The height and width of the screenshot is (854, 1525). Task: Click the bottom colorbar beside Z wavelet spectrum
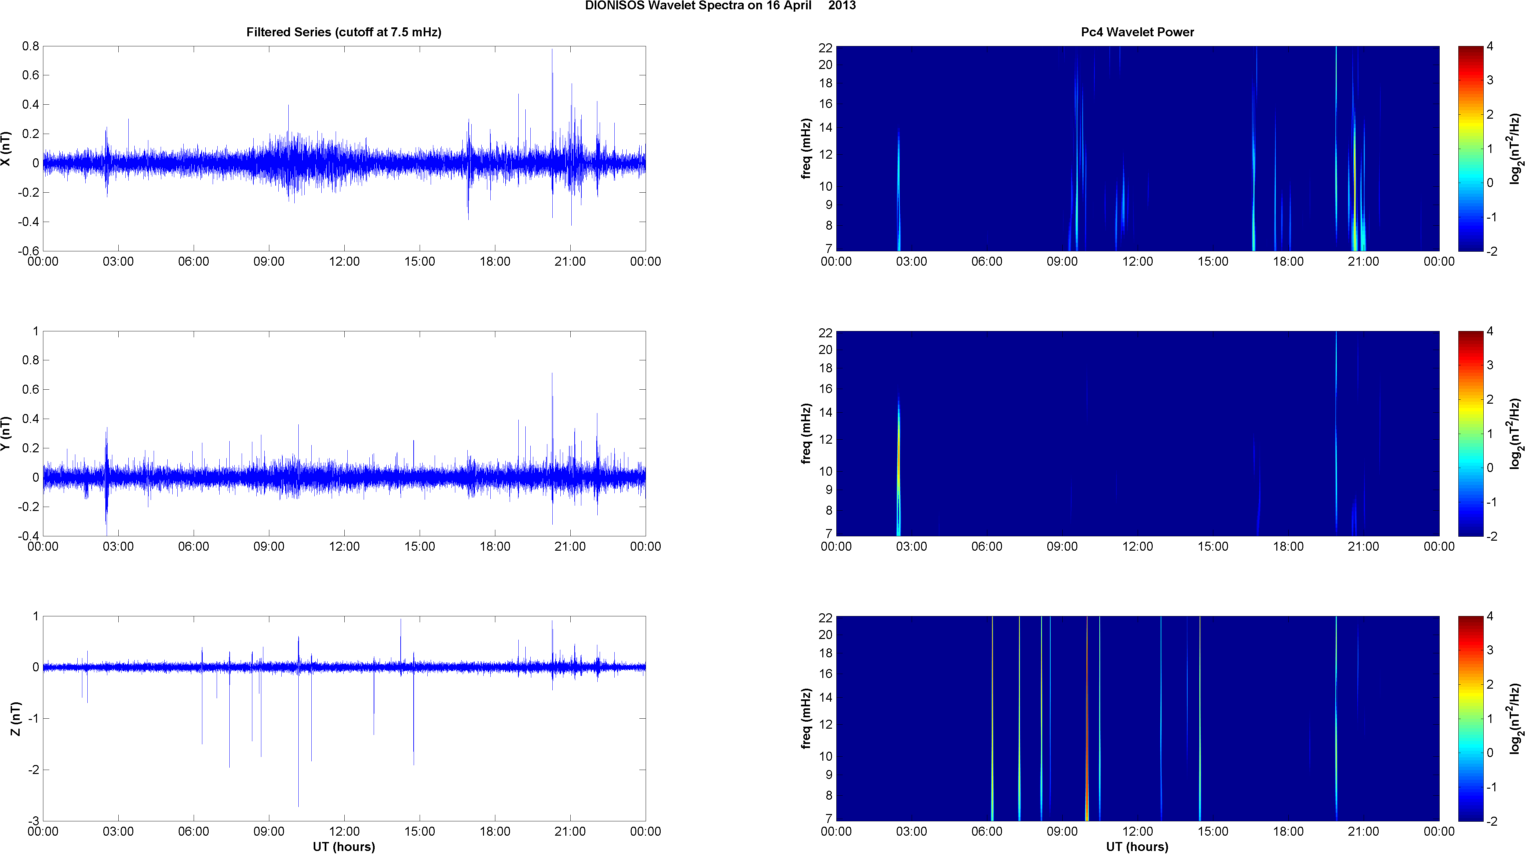(x=1470, y=718)
